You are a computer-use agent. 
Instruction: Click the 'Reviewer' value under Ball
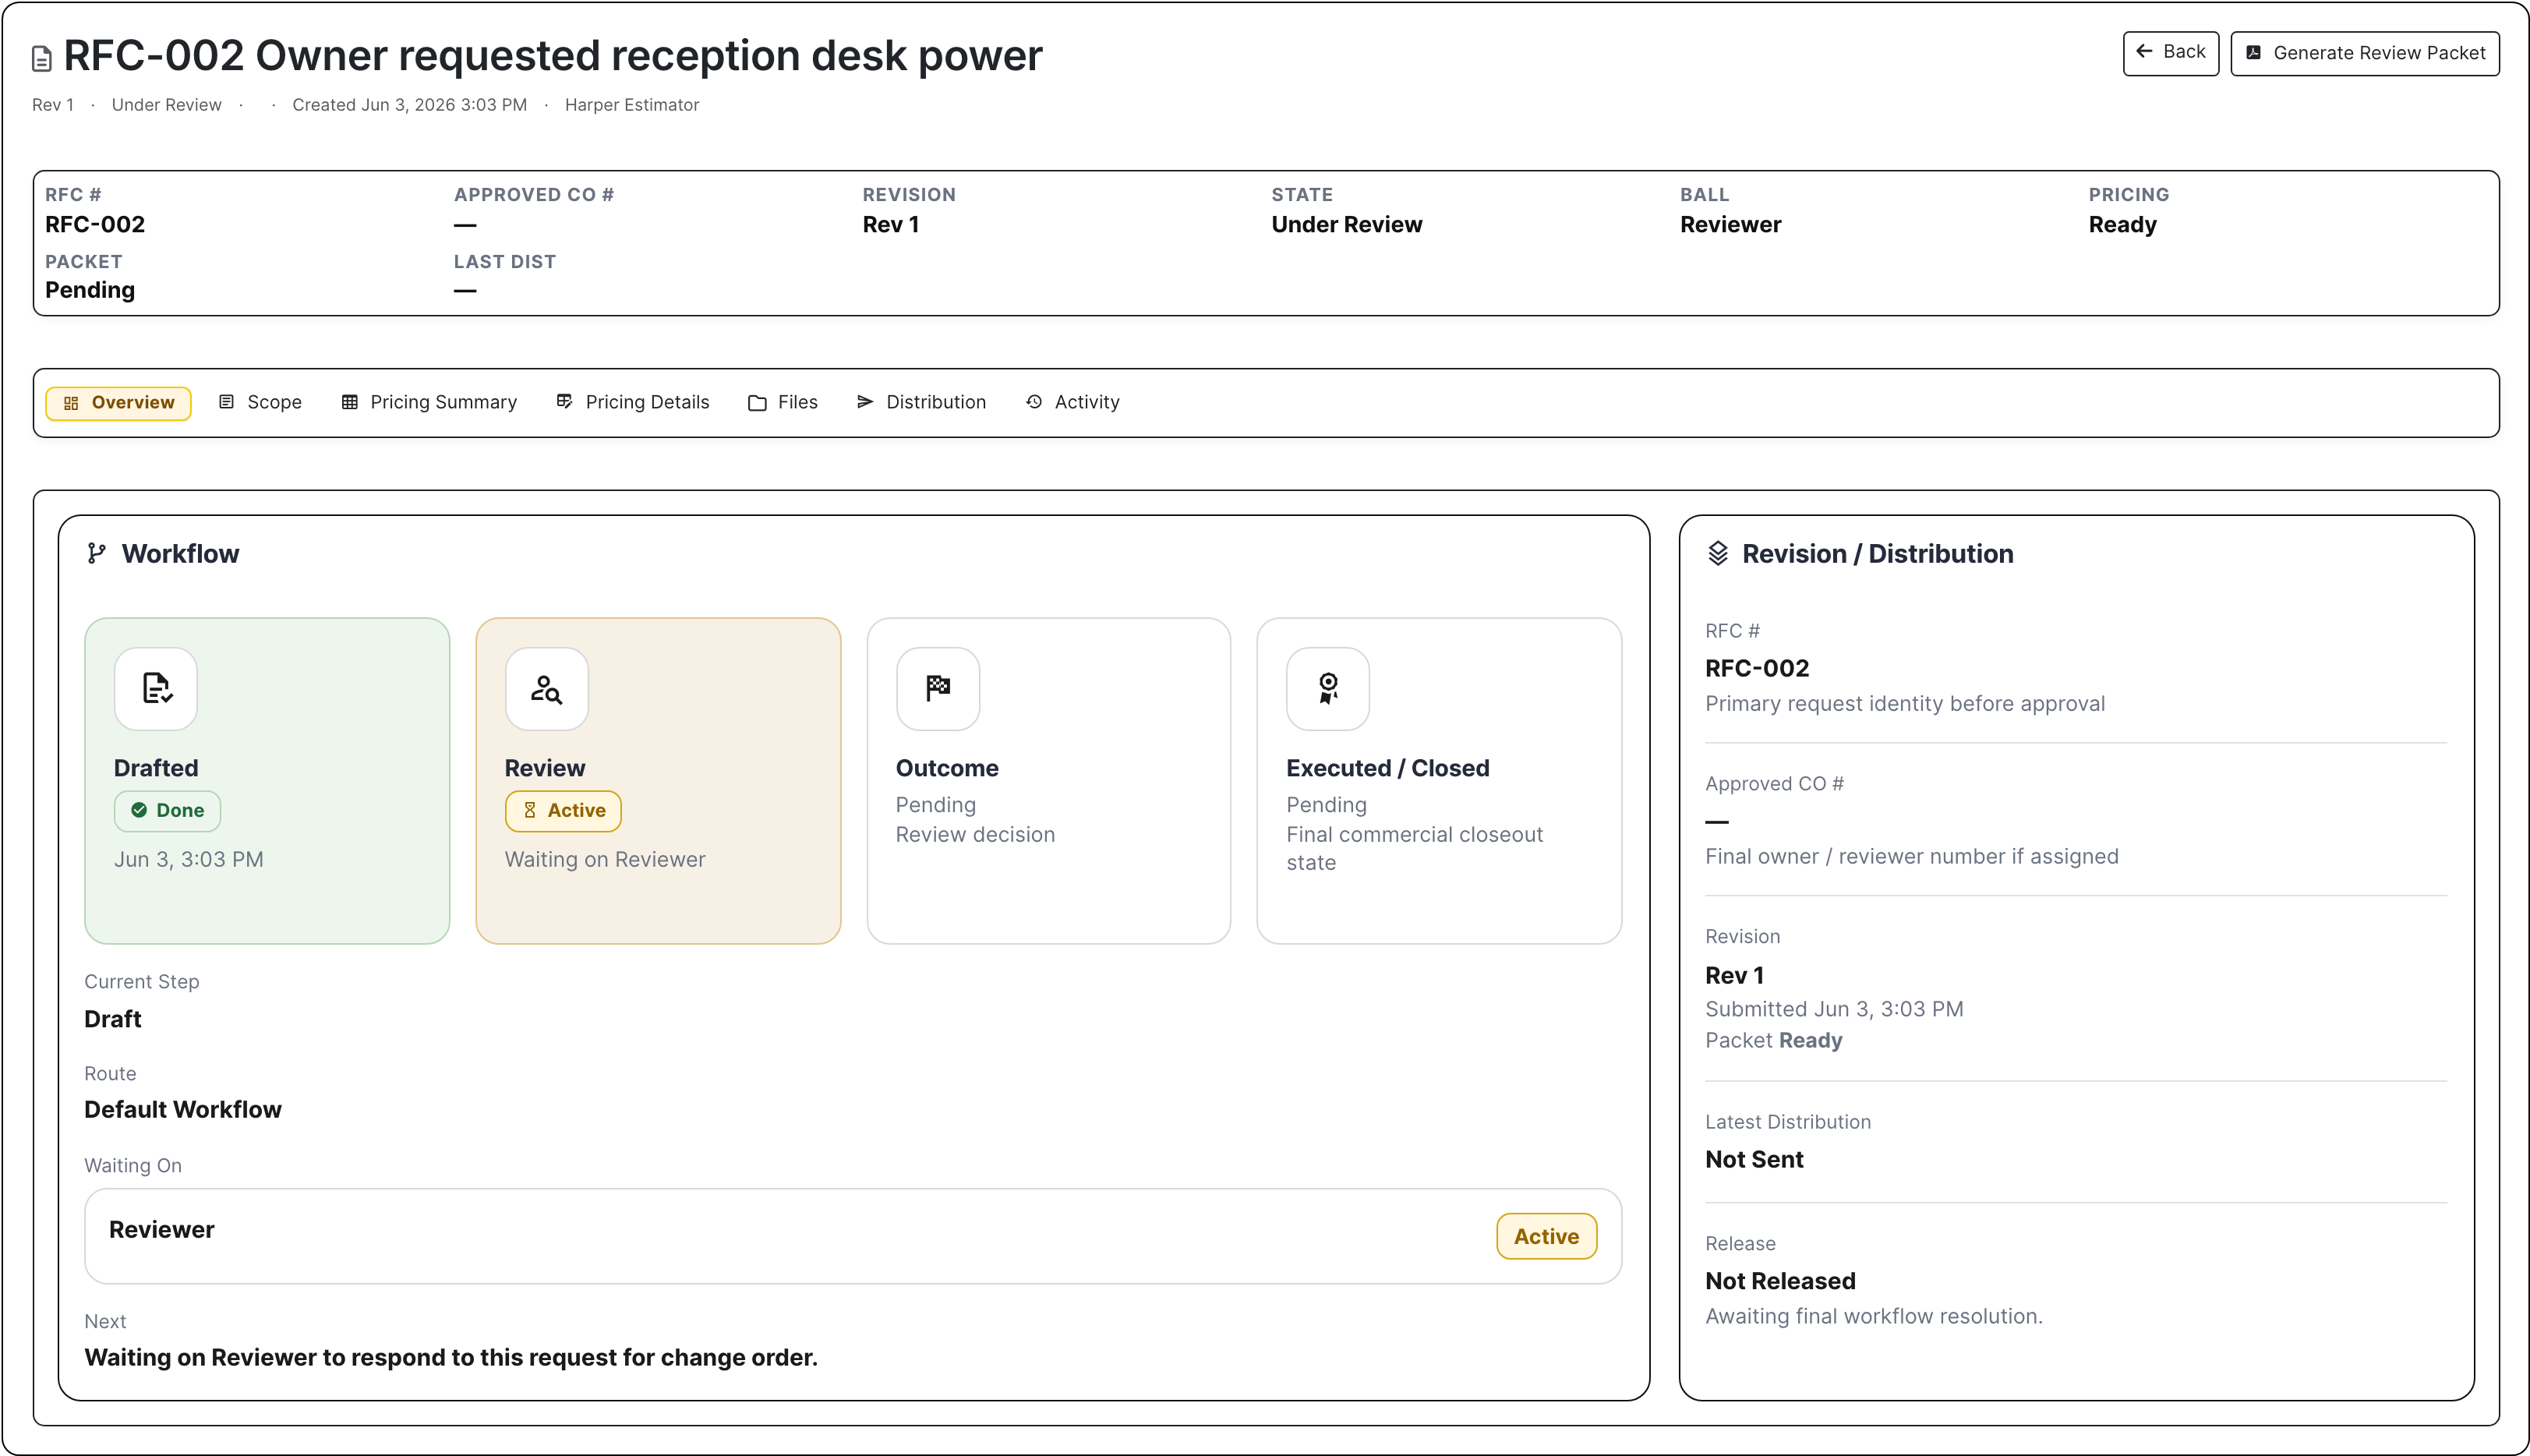(x=1730, y=225)
